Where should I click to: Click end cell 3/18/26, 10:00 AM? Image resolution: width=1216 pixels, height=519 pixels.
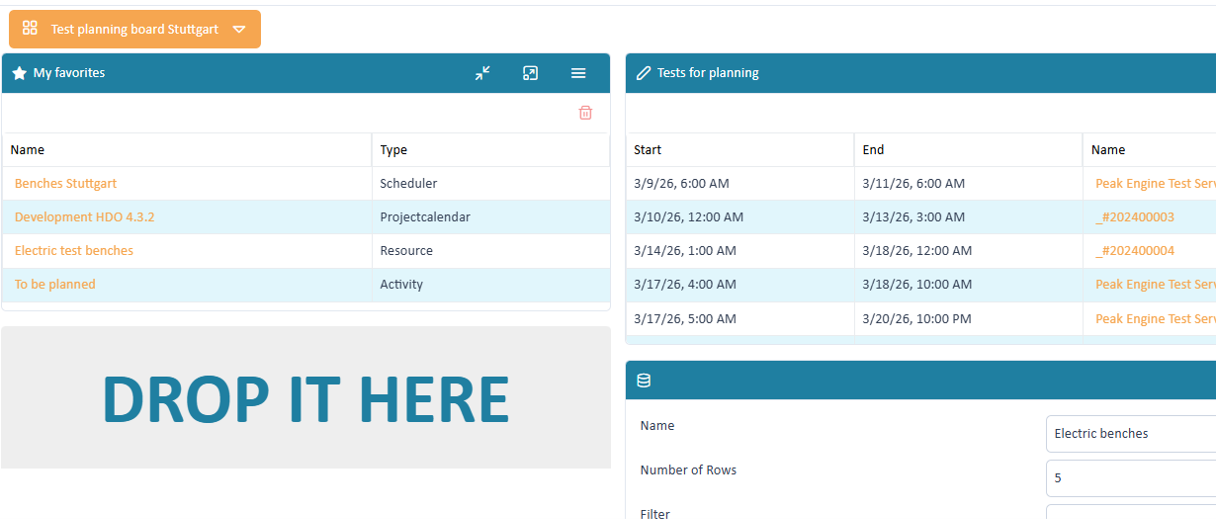(968, 284)
